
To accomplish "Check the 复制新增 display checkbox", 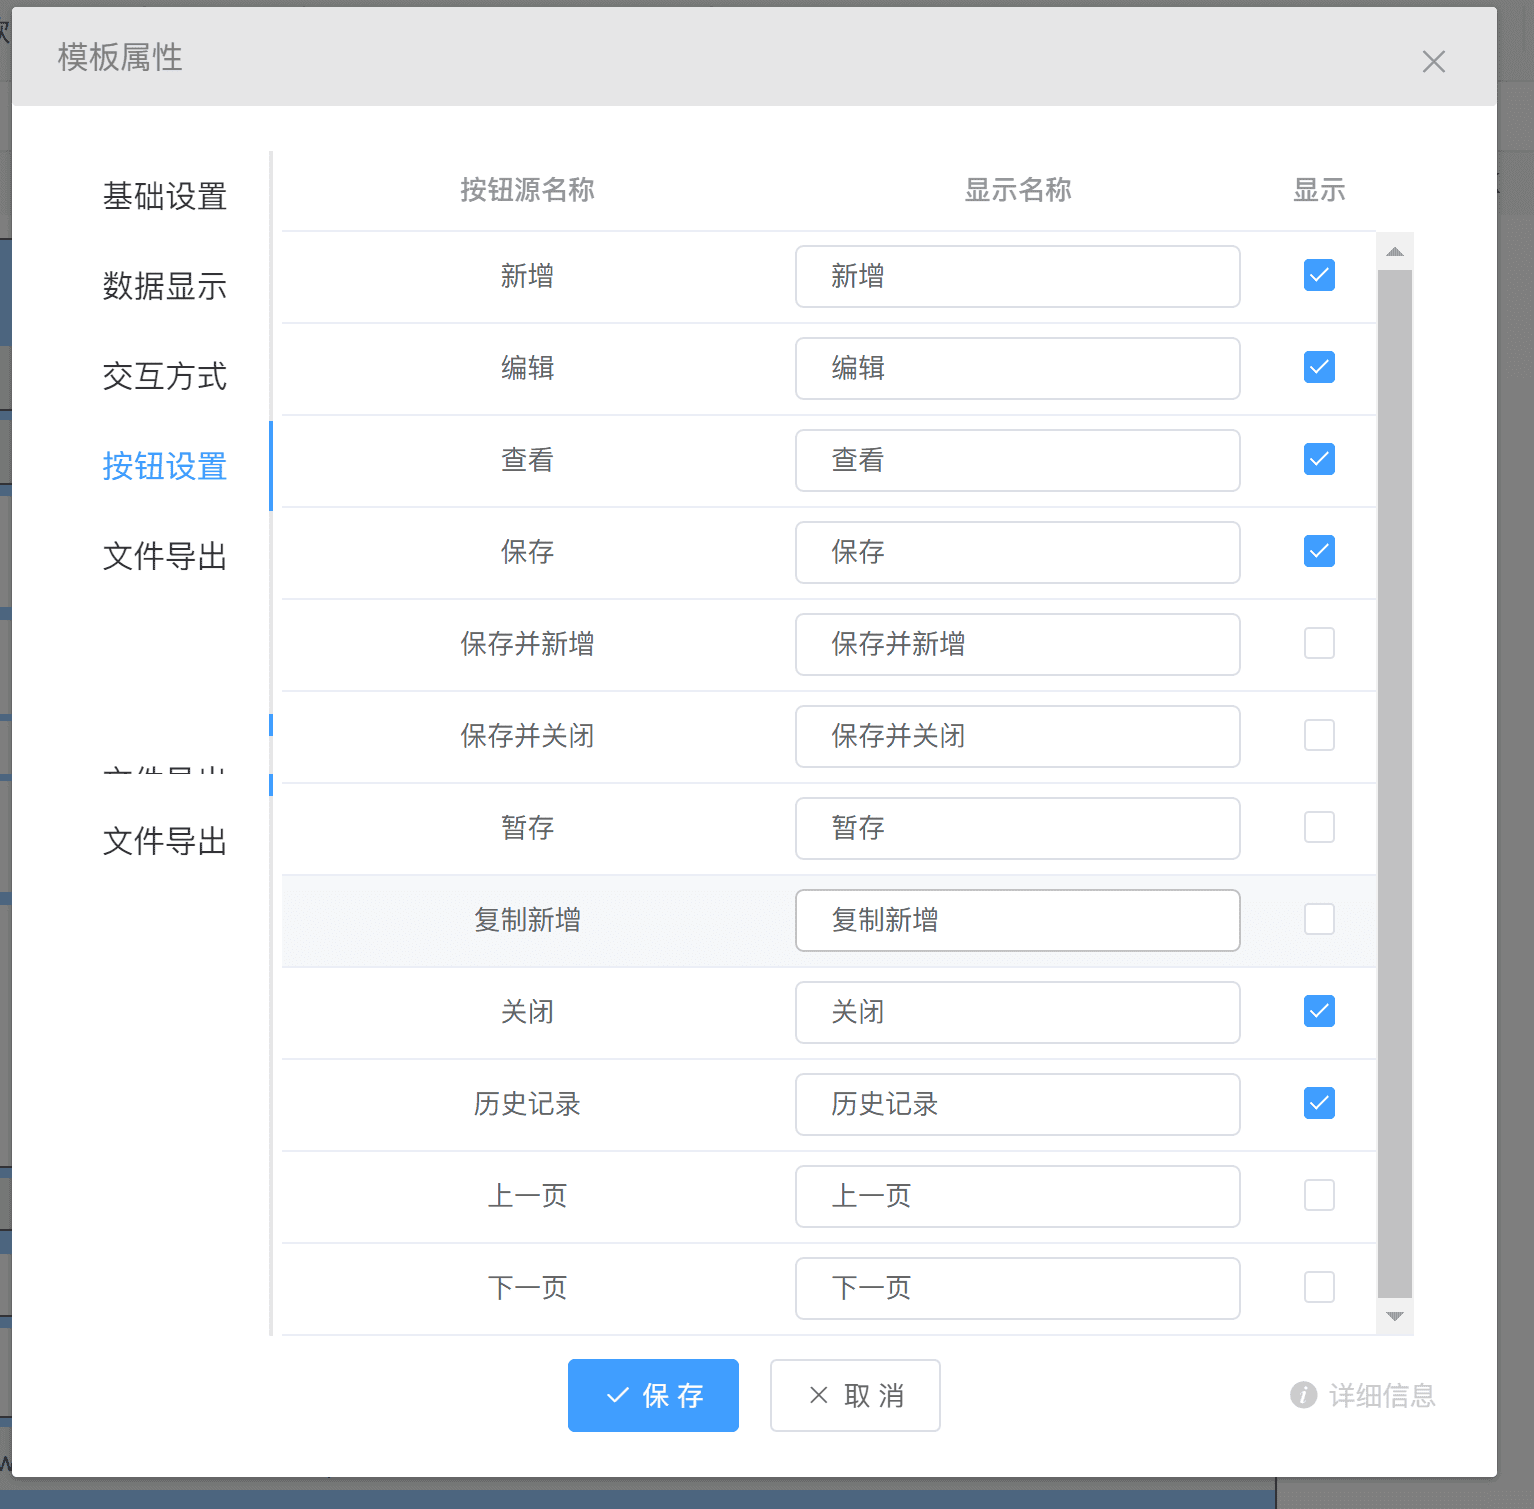I will pos(1319,919).
